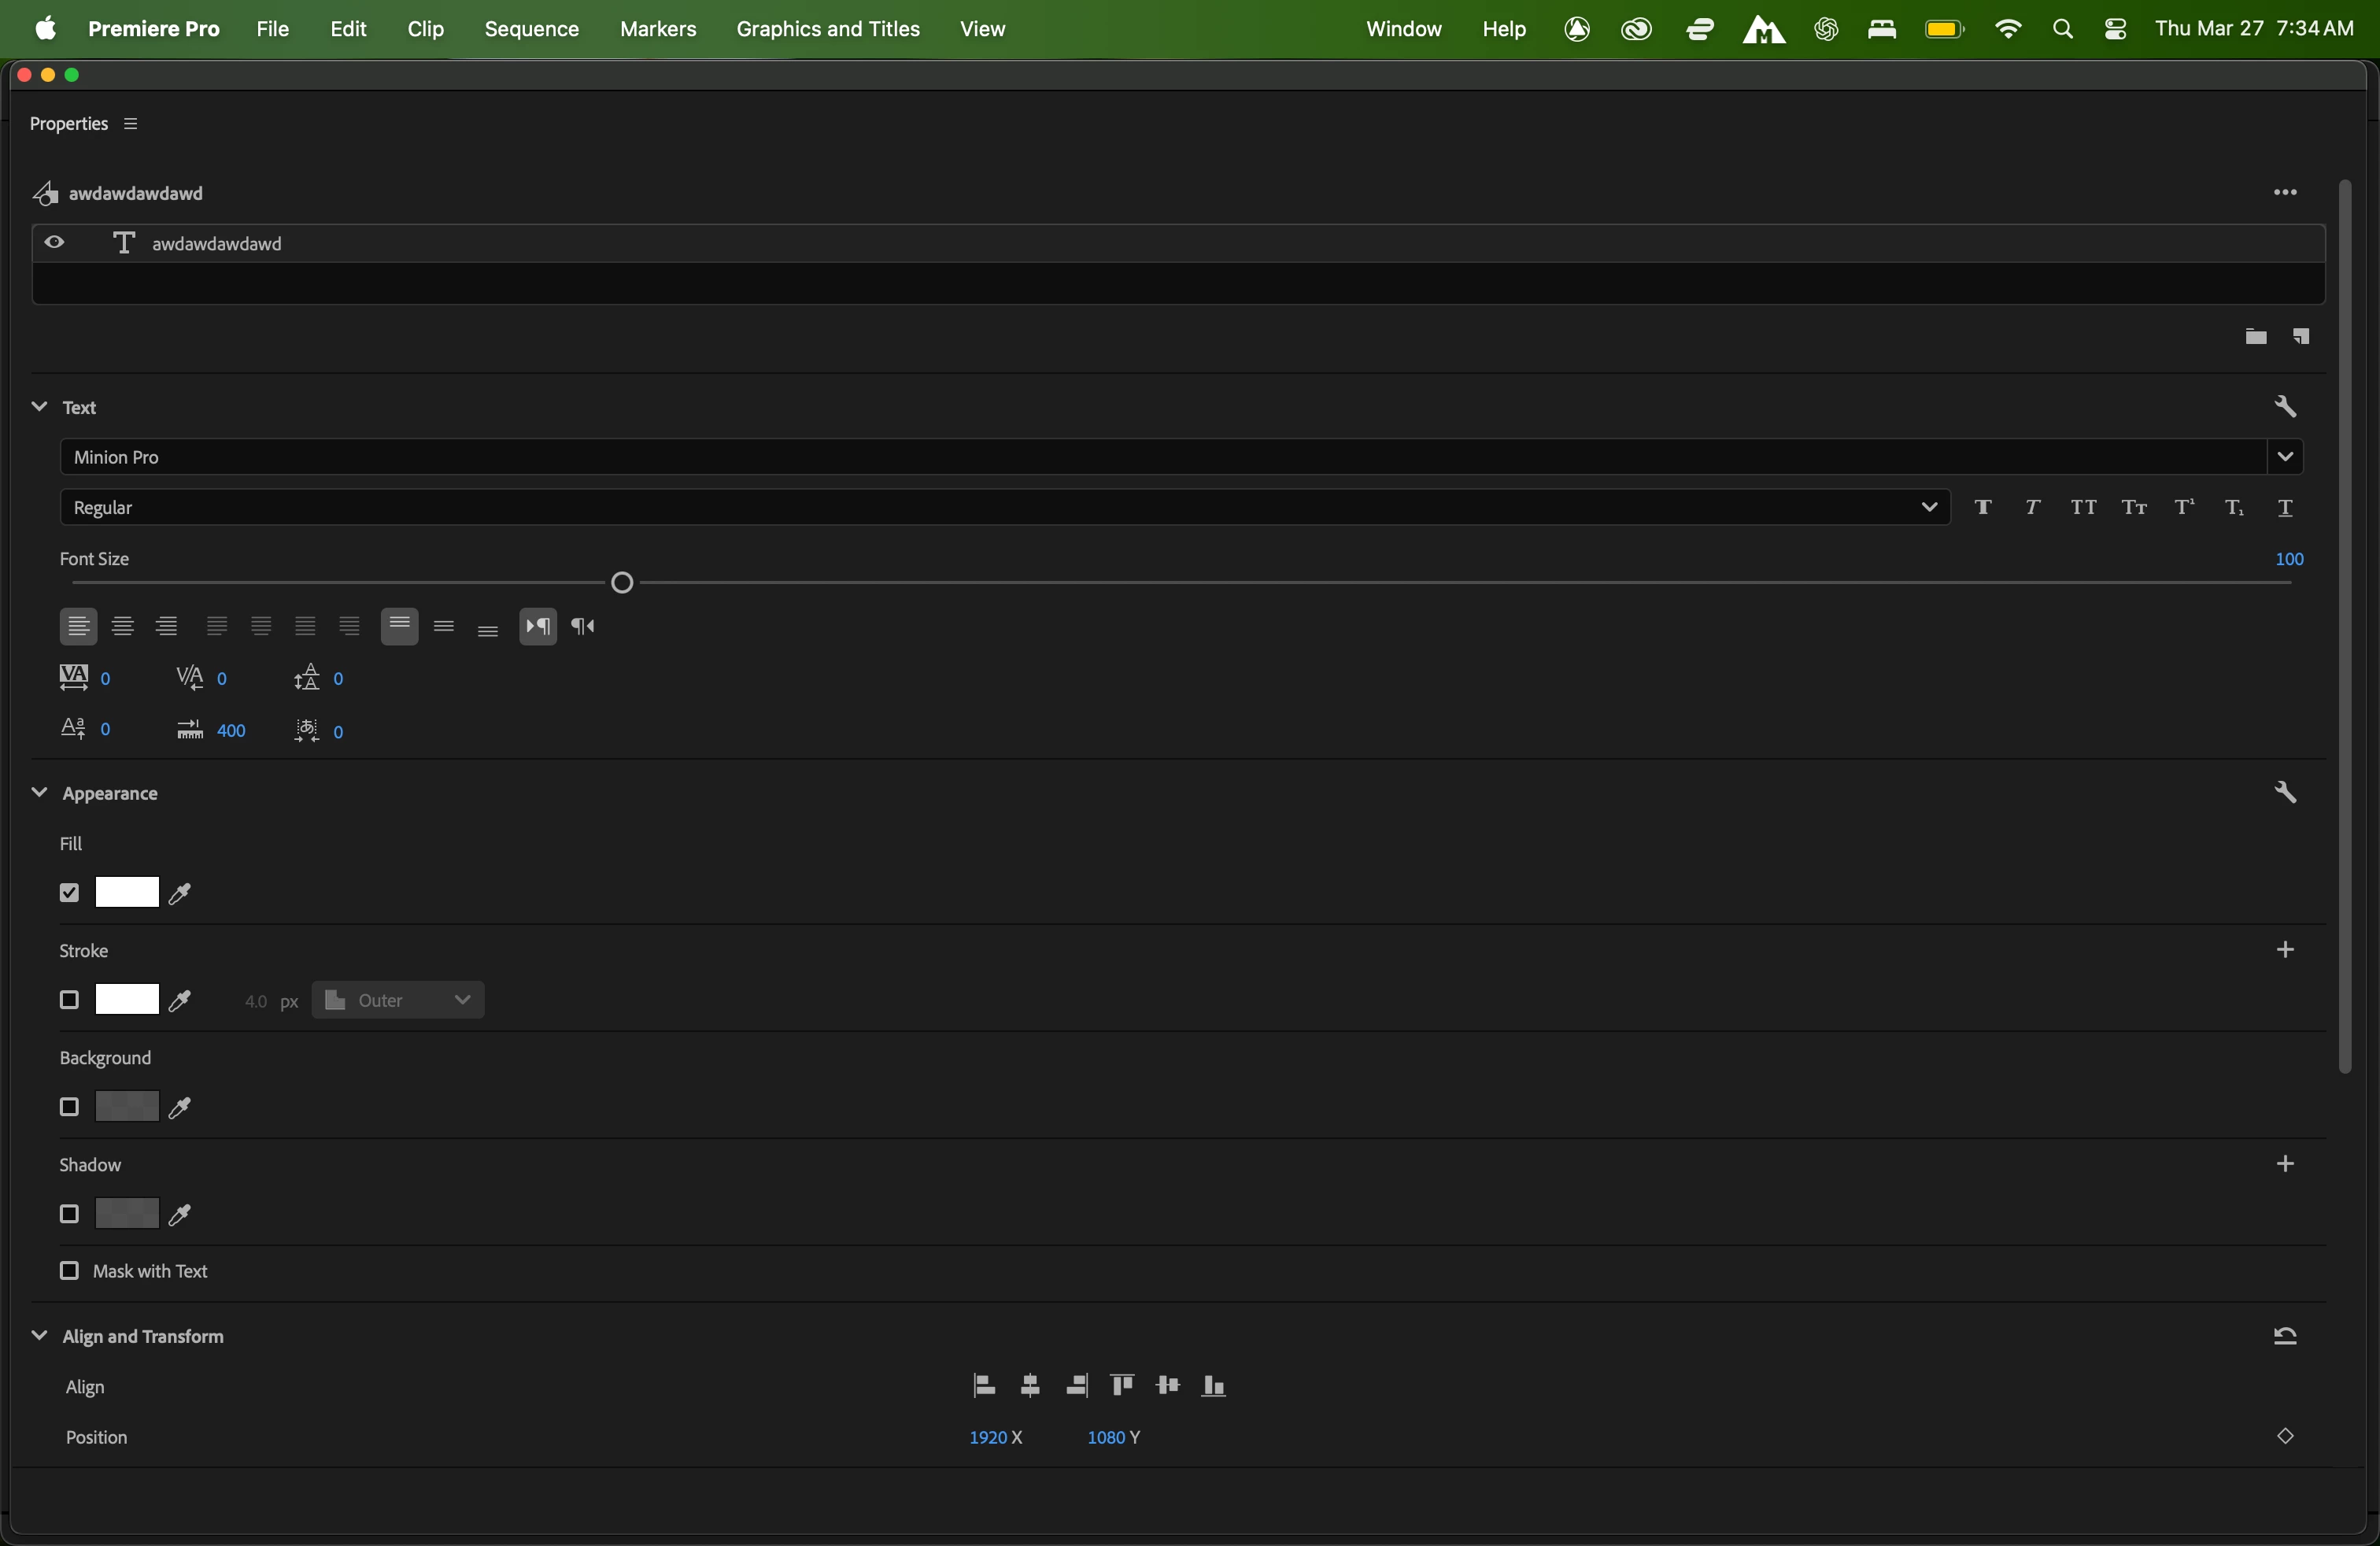
Task: Apply Underline text style
Action: 2286,508
